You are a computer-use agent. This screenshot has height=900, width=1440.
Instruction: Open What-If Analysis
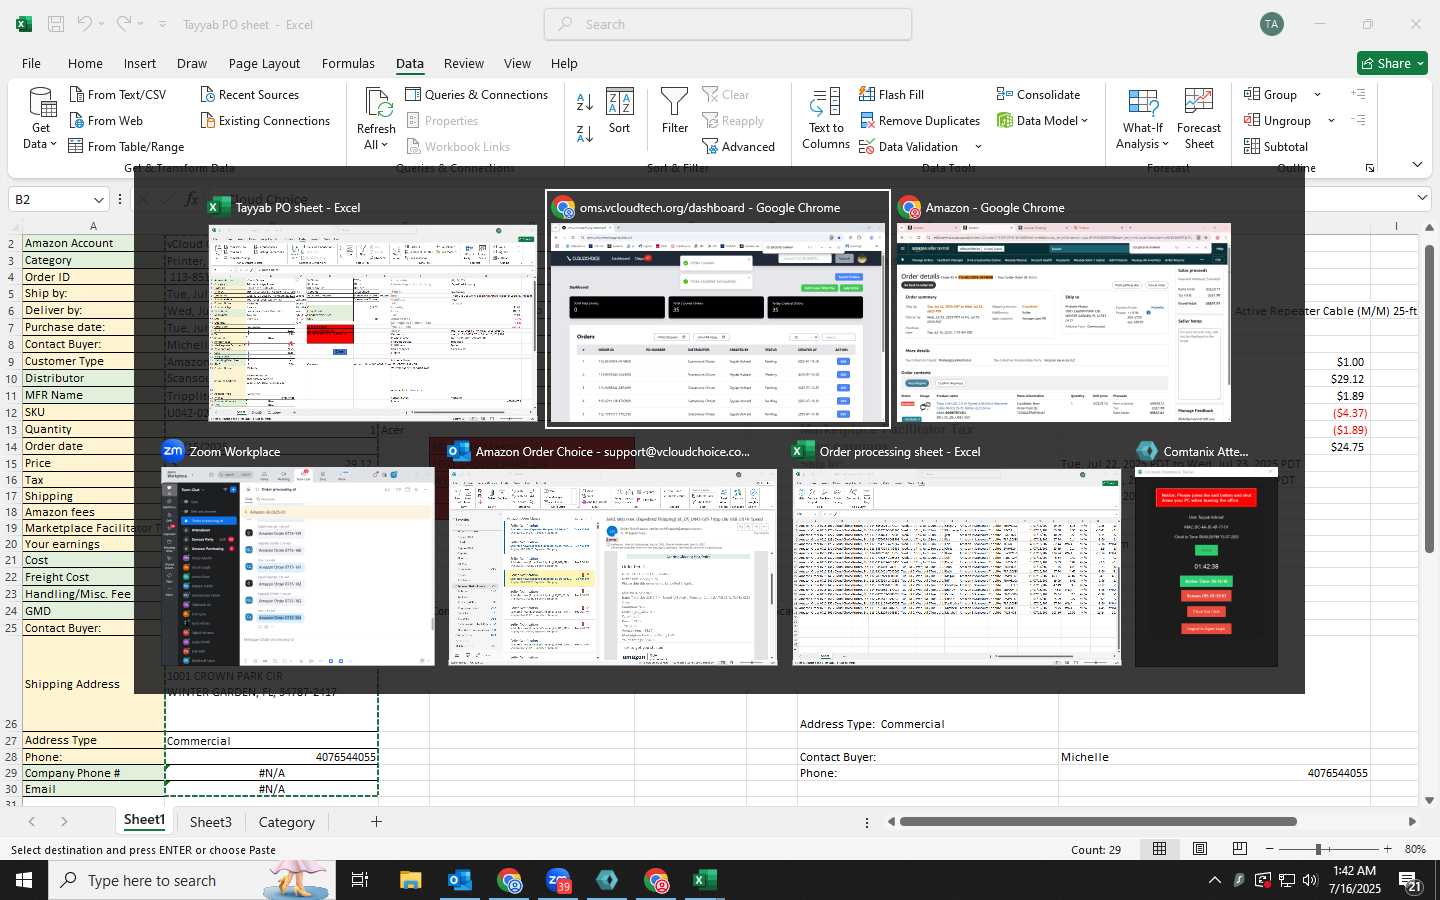point(1143,118)
